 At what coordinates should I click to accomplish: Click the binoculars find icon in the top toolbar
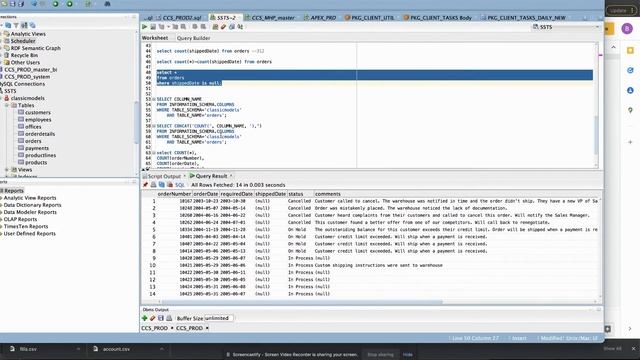click(107, 4)
